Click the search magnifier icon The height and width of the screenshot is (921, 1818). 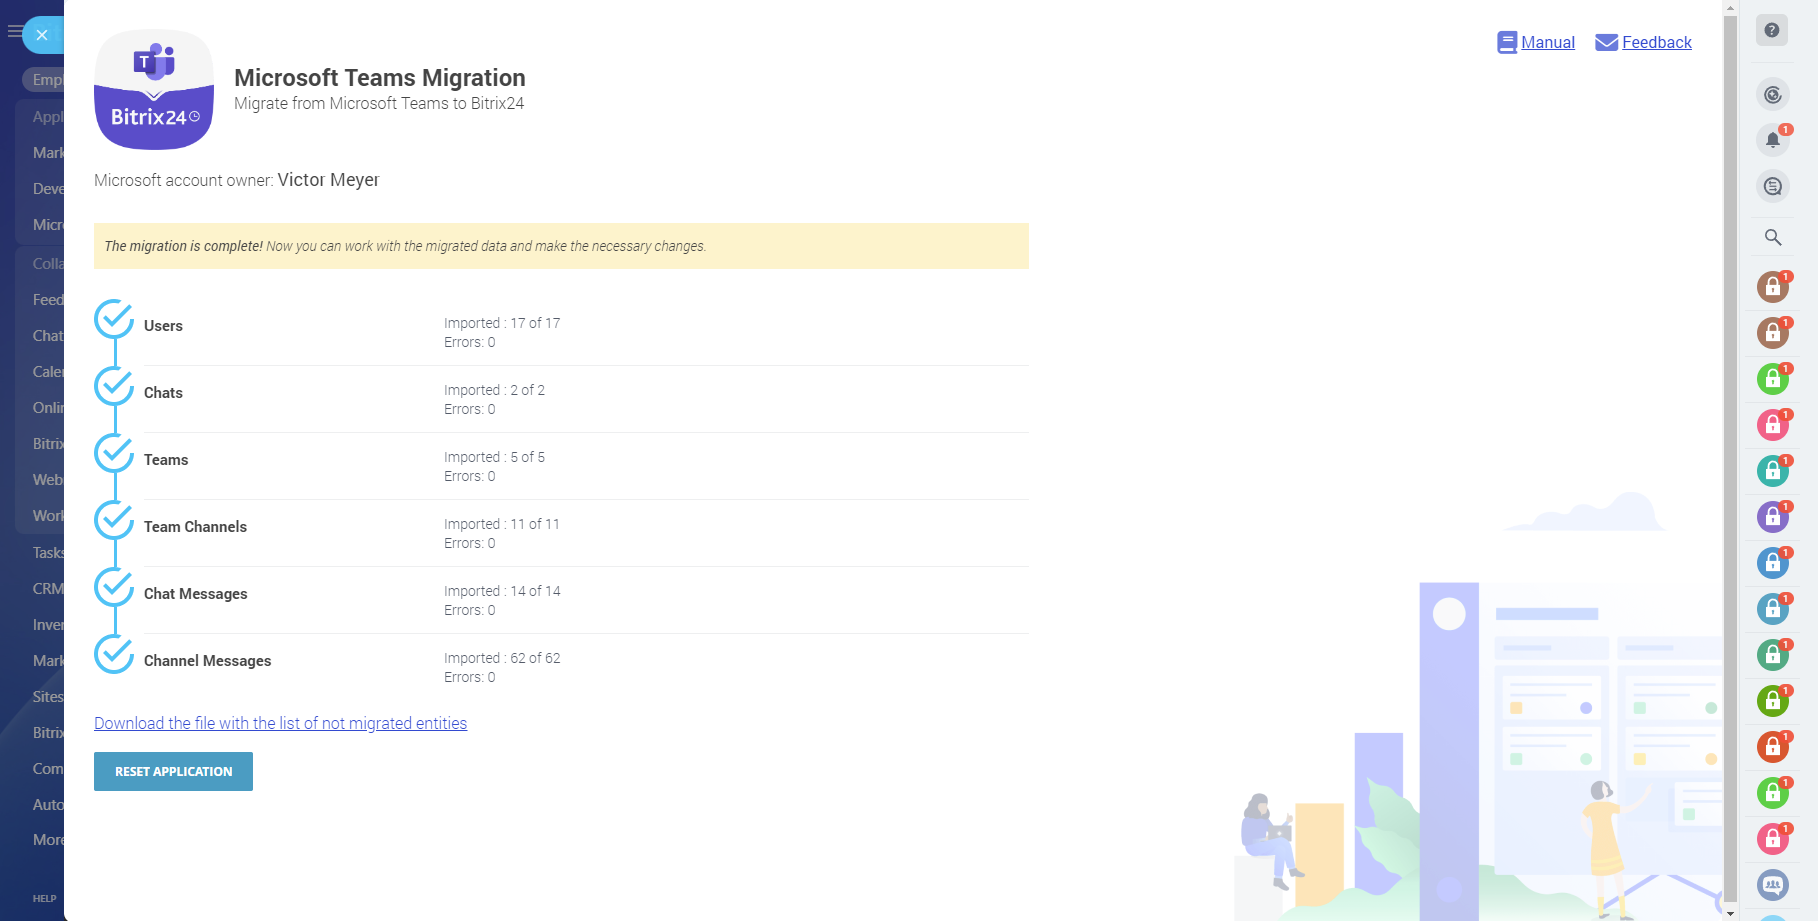pyautogui.click(x=1773, y=238)
